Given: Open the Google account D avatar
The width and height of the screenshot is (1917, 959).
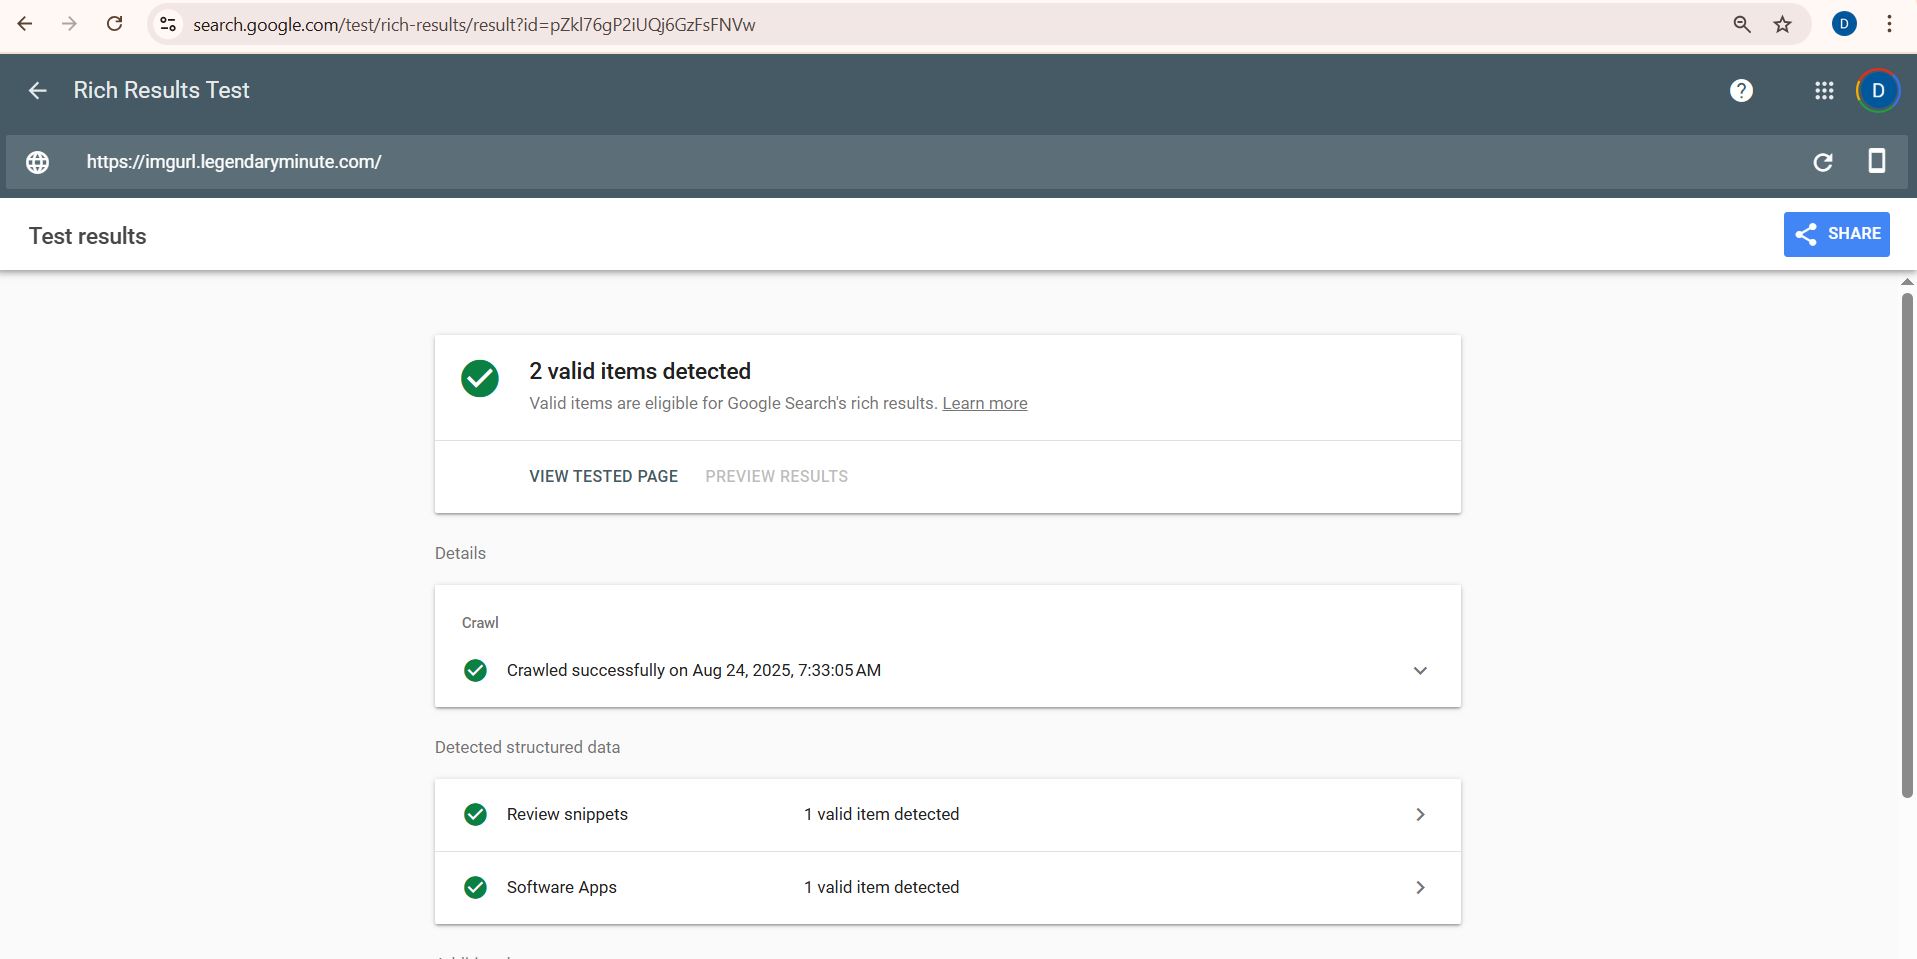Looking at the screenshot, I should coord(1878,91).
